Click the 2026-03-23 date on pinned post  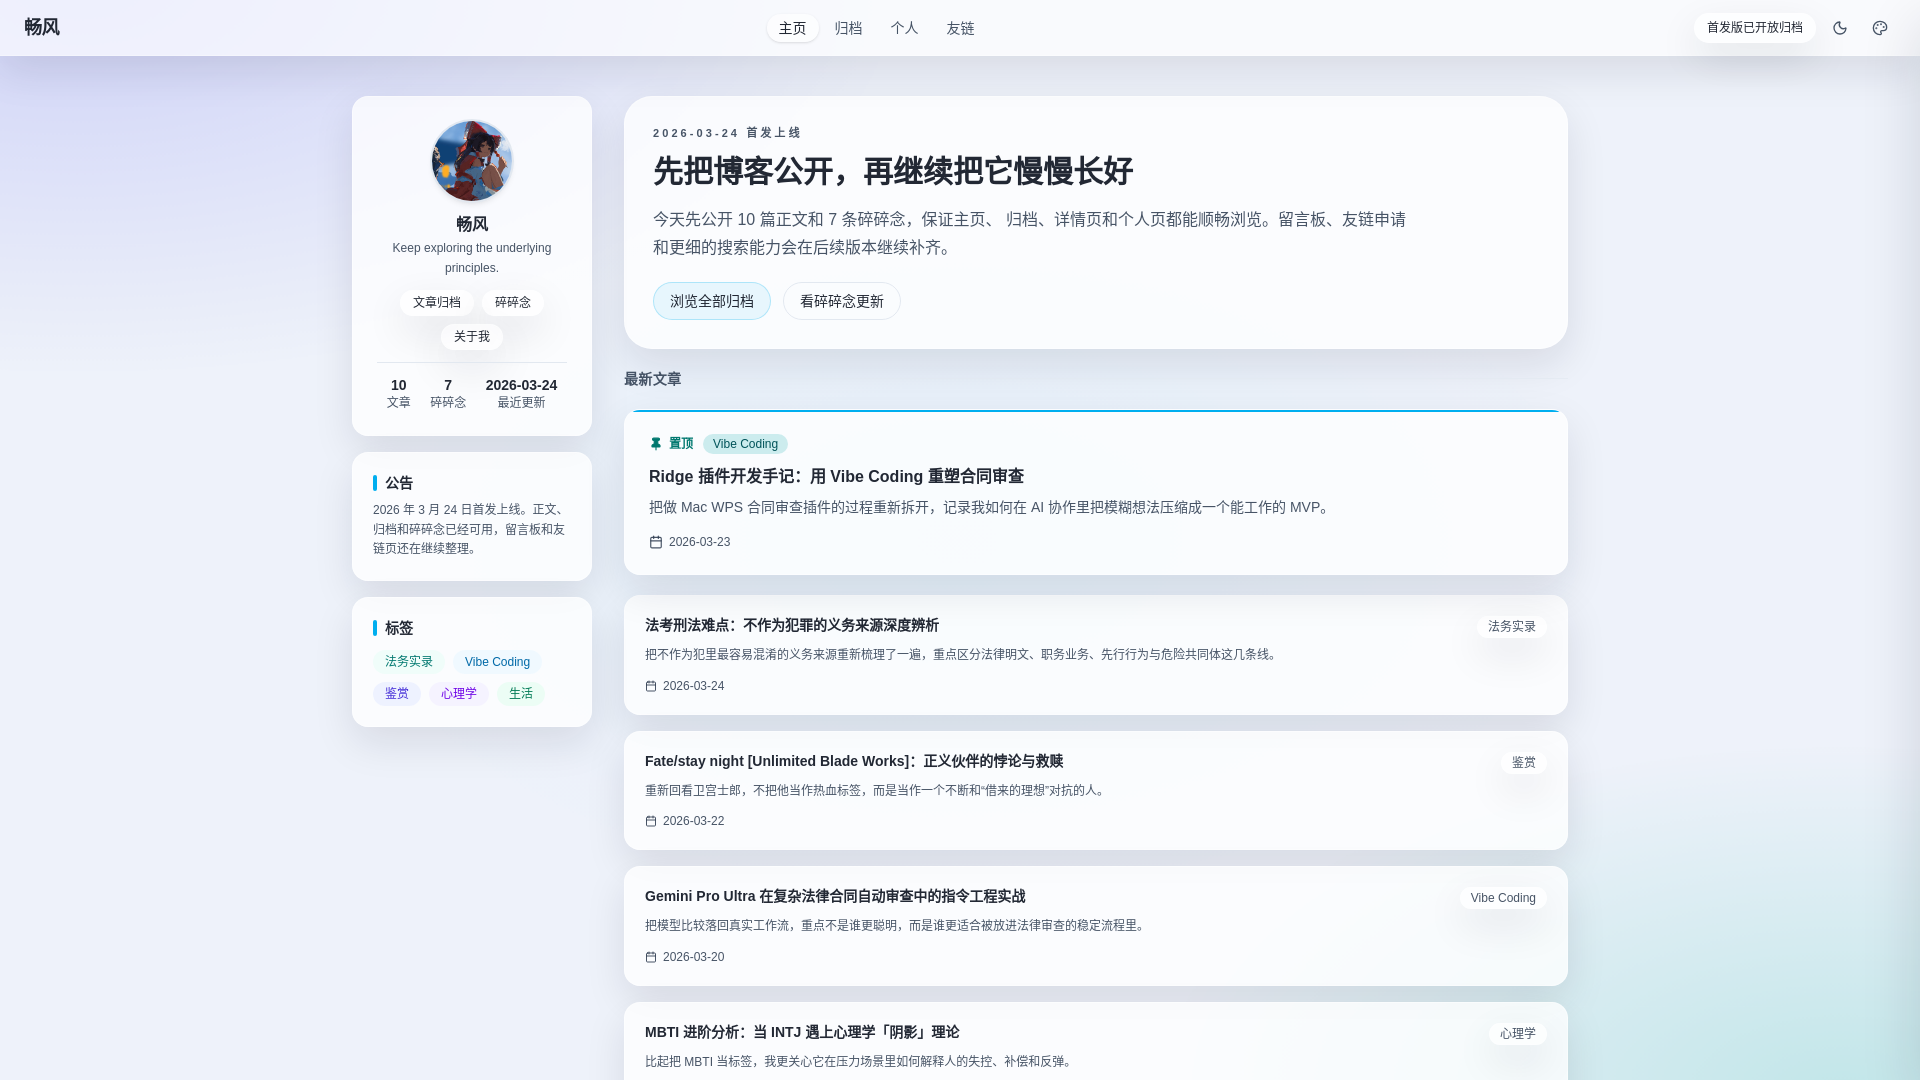[x=699, y=542]
